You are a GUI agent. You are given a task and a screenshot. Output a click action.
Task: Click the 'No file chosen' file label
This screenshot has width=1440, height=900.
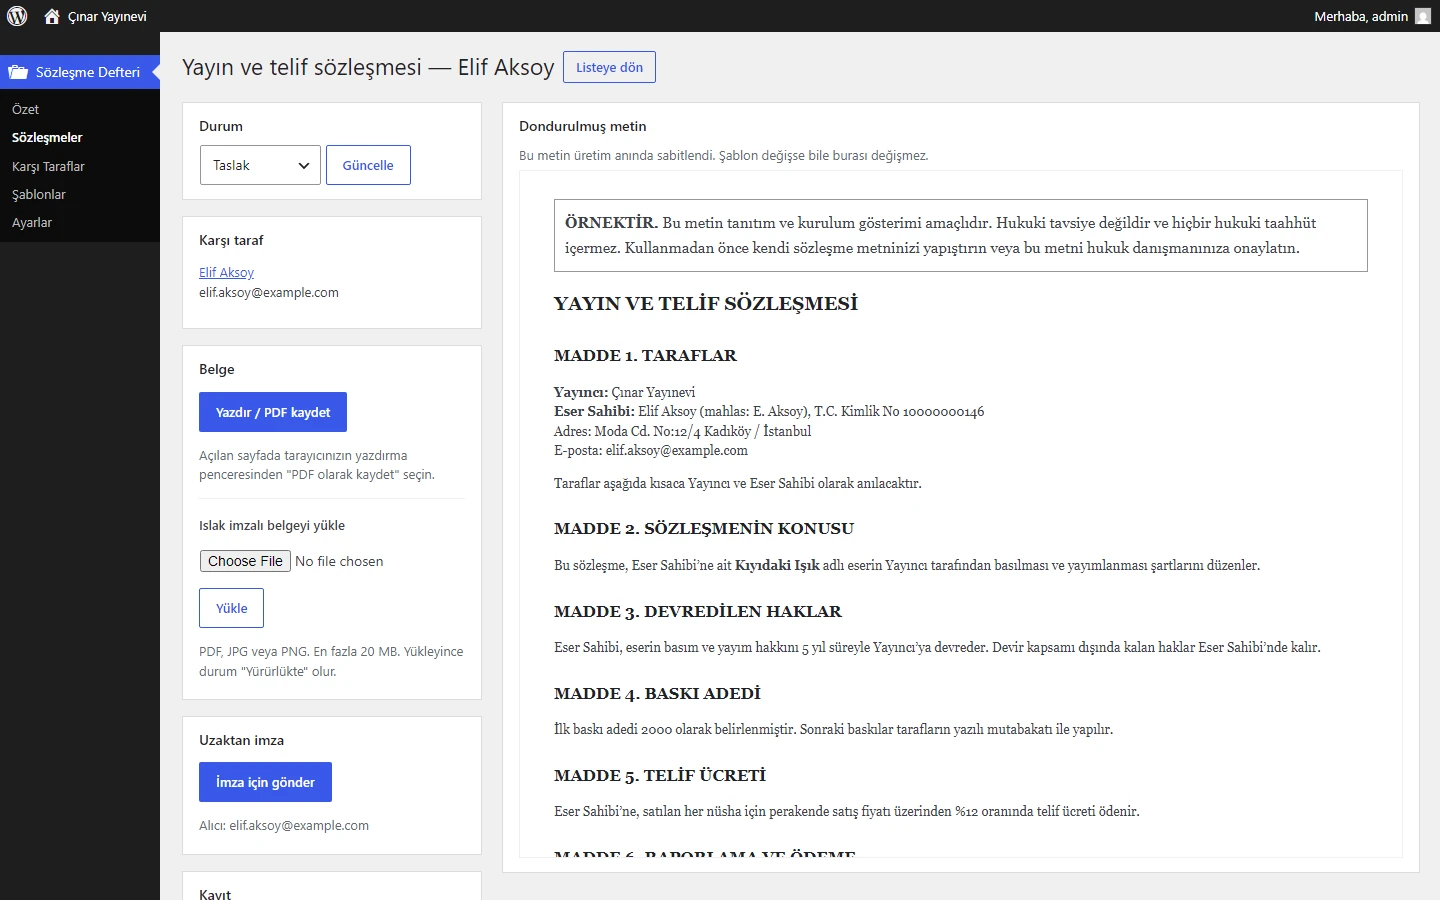click(x=339, y=561)
